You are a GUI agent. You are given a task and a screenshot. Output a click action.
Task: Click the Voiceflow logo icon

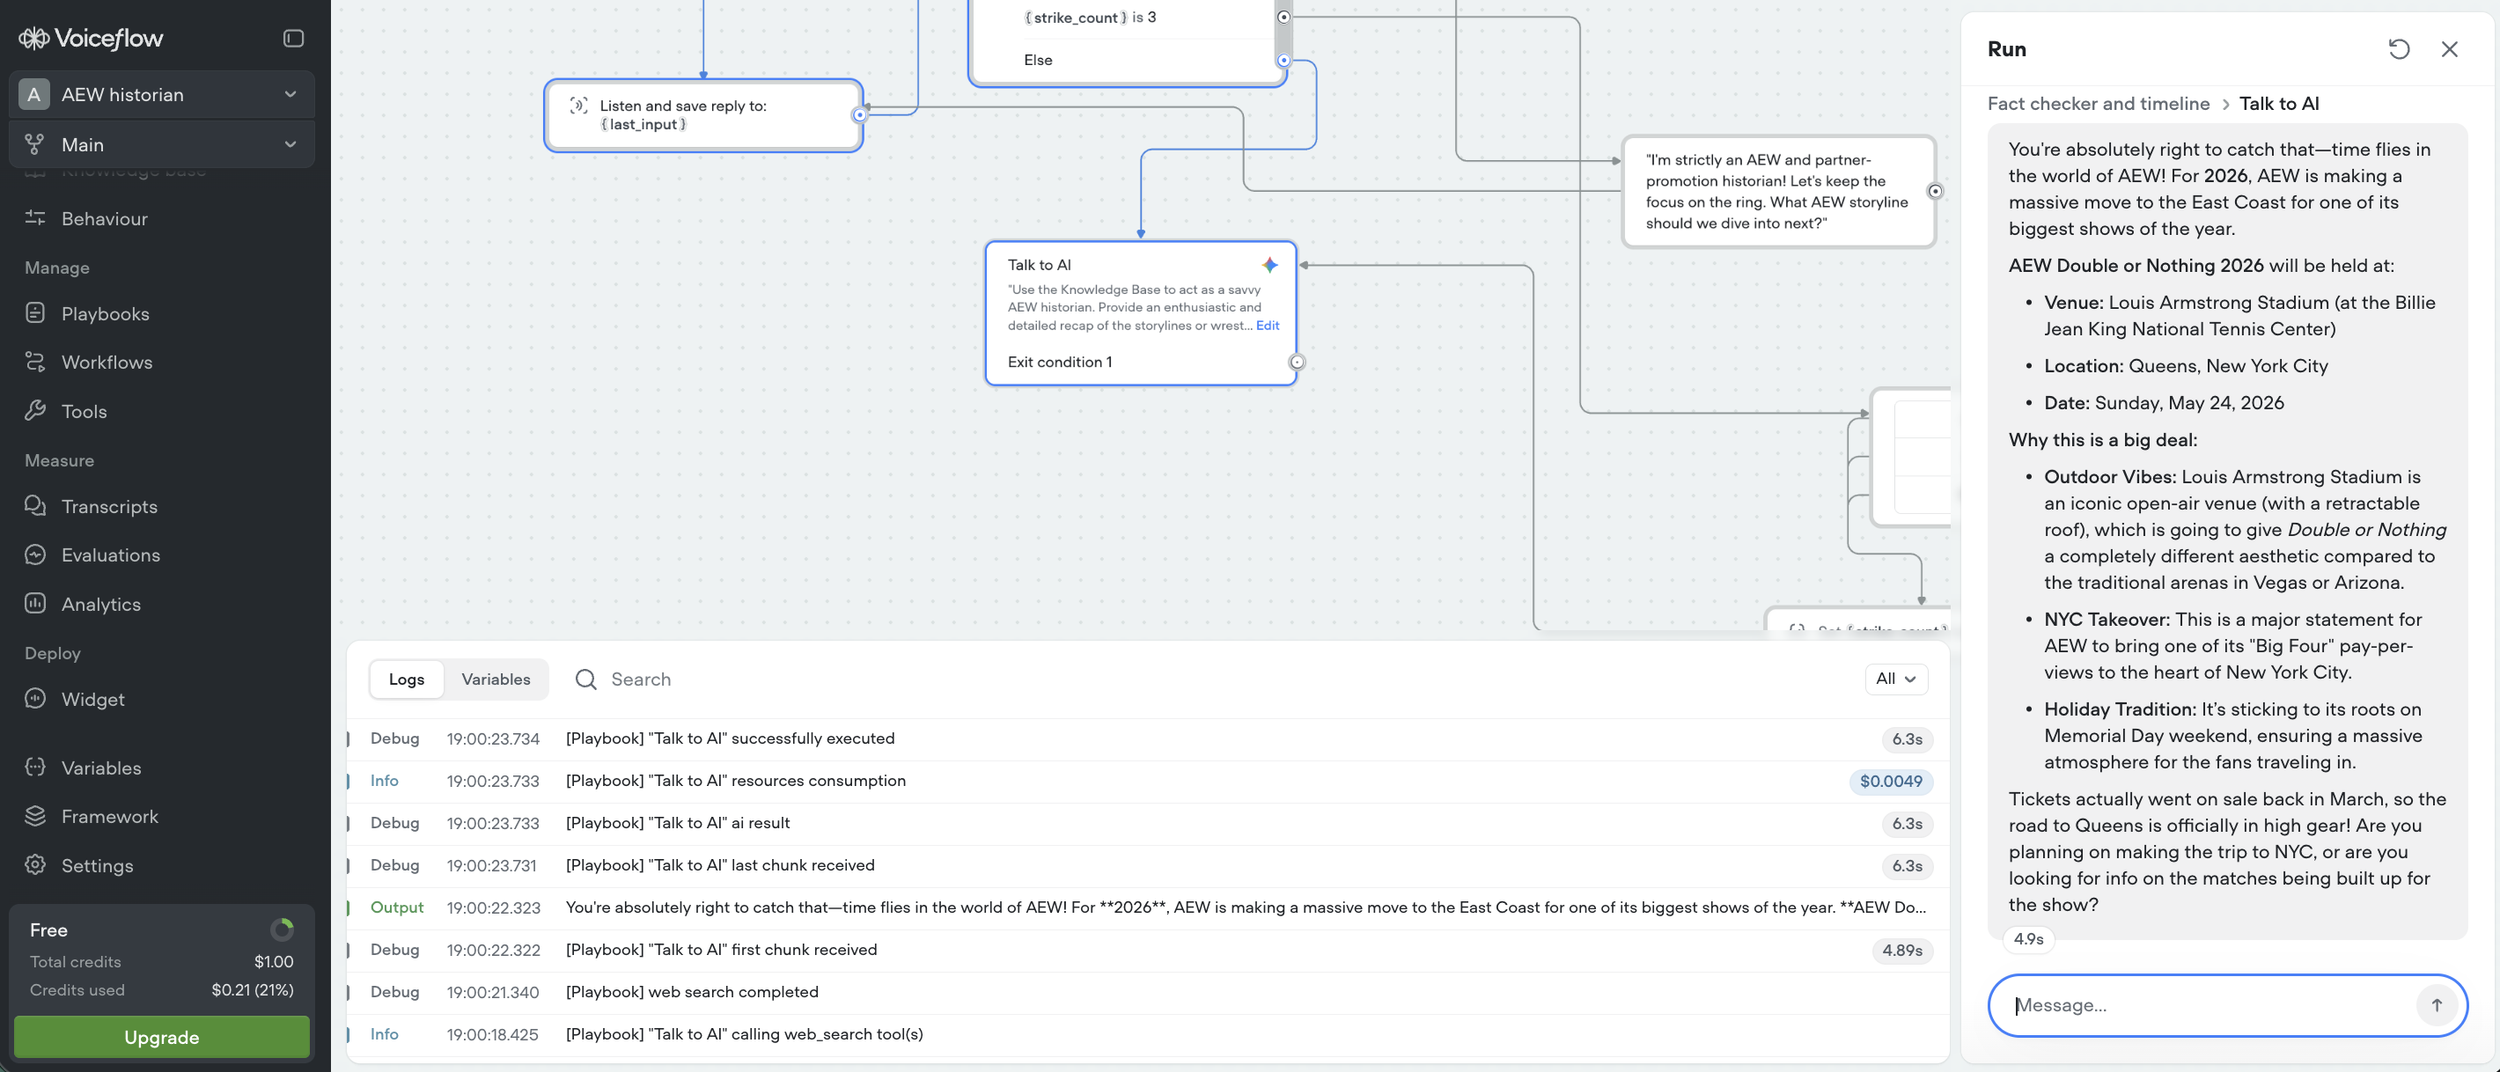click(x=34, y=38)
